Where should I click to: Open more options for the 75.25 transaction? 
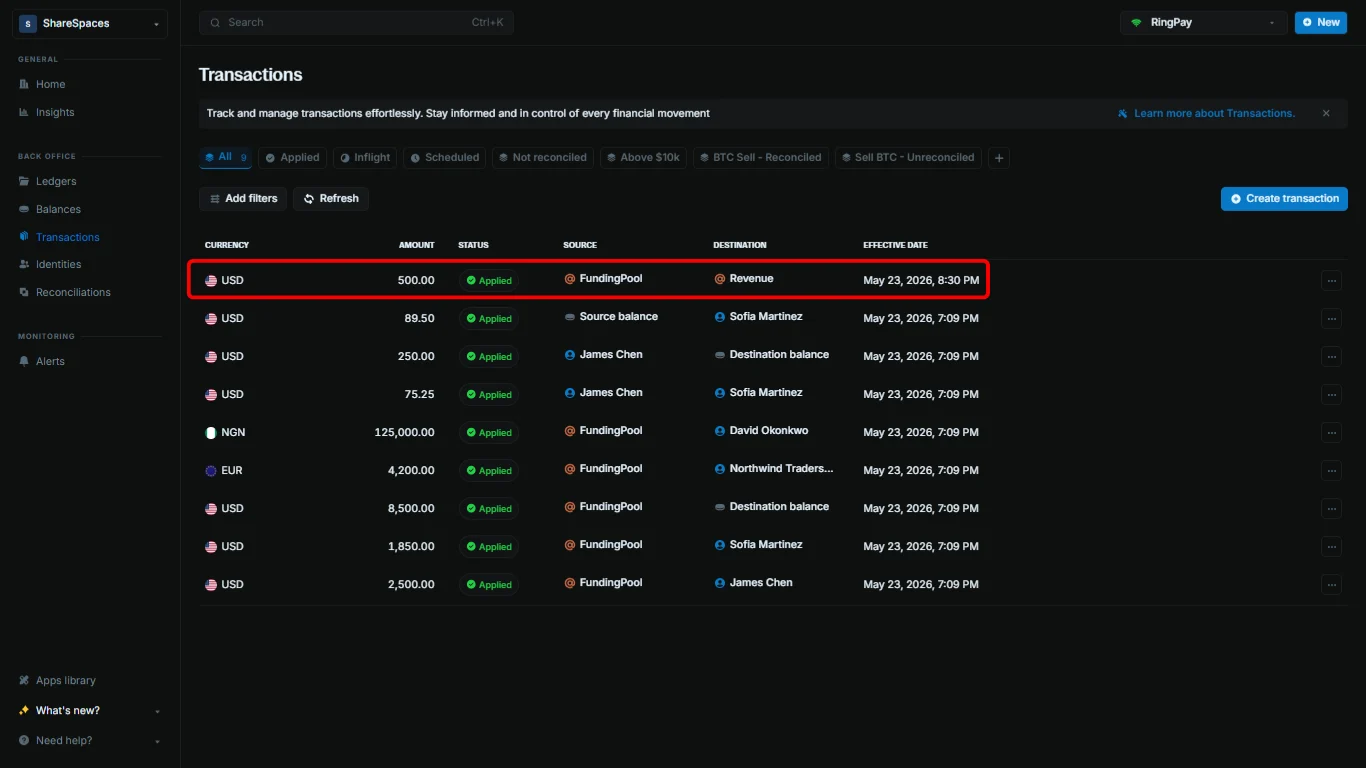[x=1331, y=395]
